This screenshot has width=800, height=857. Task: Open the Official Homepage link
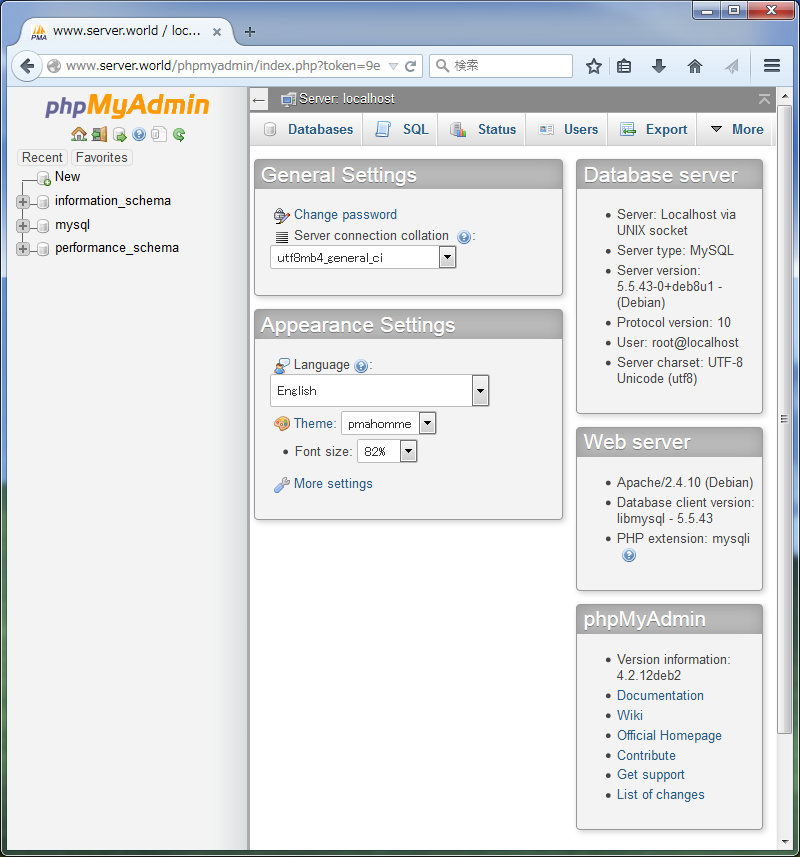coord(669,736)
